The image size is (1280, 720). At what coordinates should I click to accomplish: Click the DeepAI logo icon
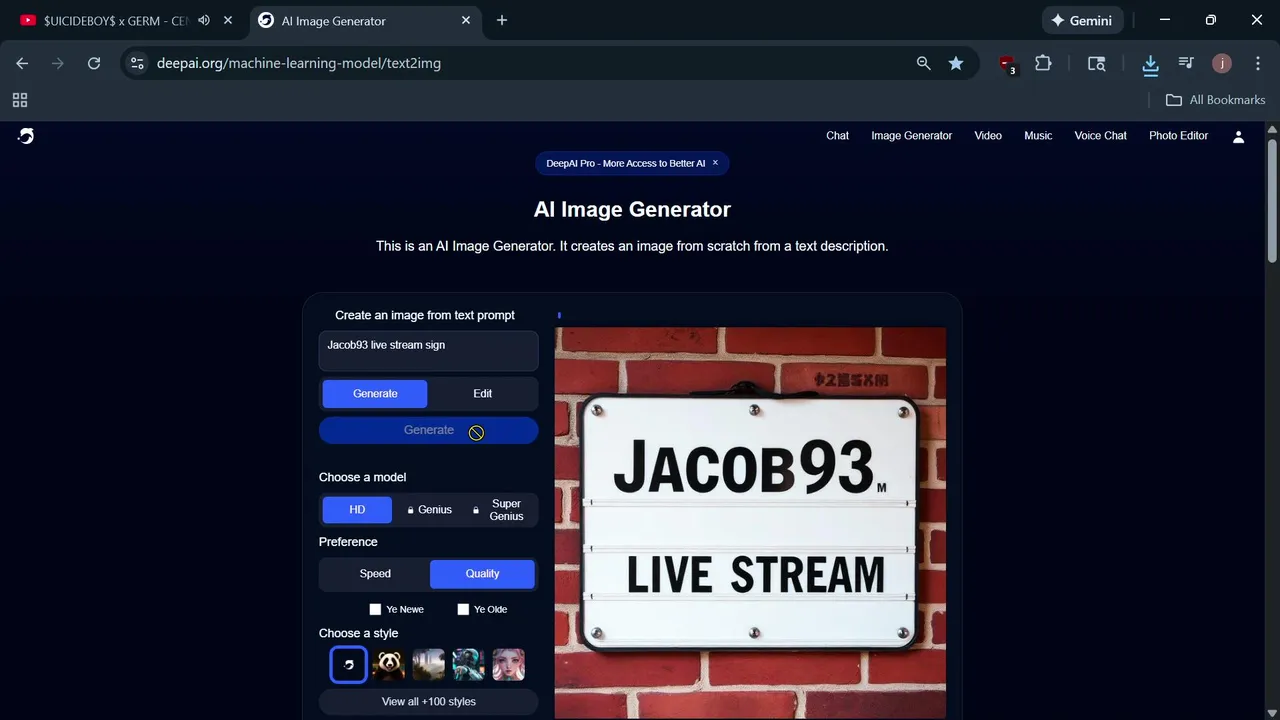pos(26,136)
